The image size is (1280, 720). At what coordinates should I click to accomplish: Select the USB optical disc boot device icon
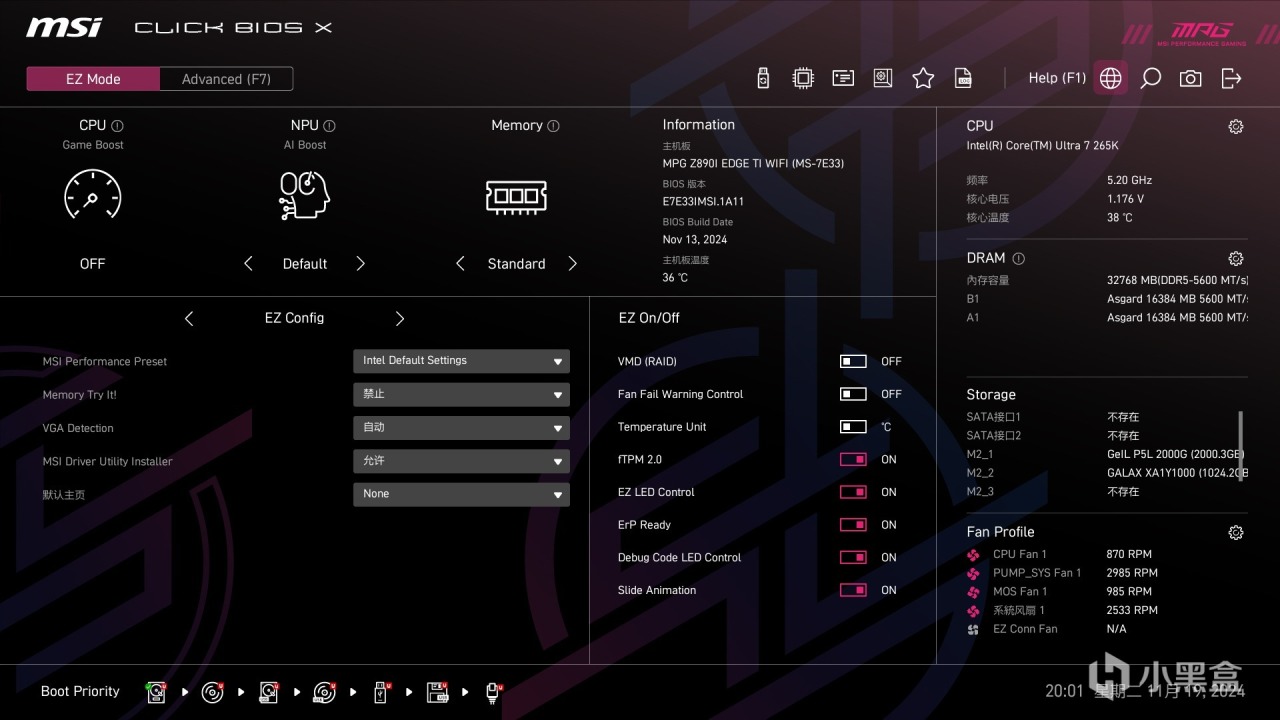point(324,692)
